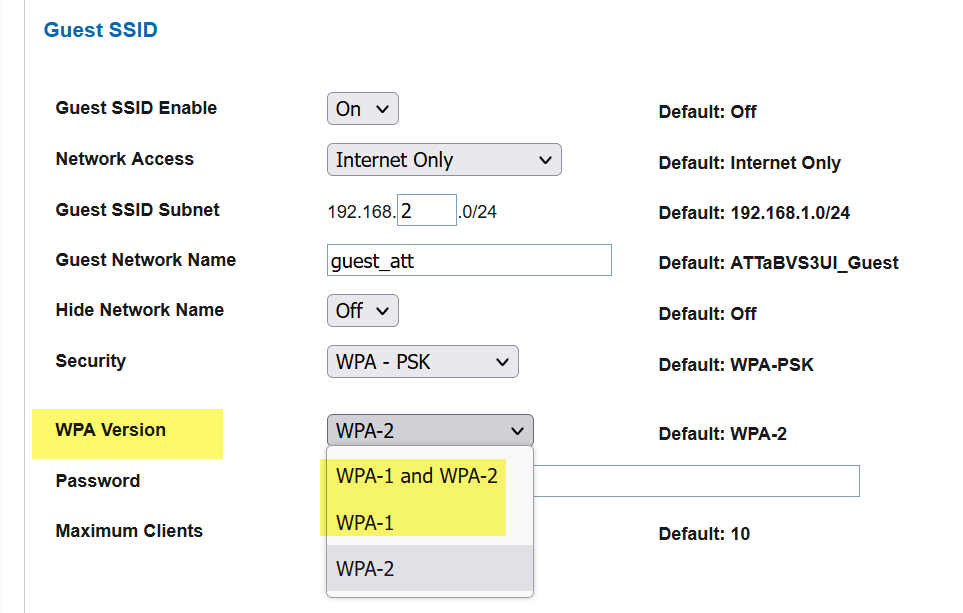
Task: Click the Maximum Clients label
Action: [129, 531]
